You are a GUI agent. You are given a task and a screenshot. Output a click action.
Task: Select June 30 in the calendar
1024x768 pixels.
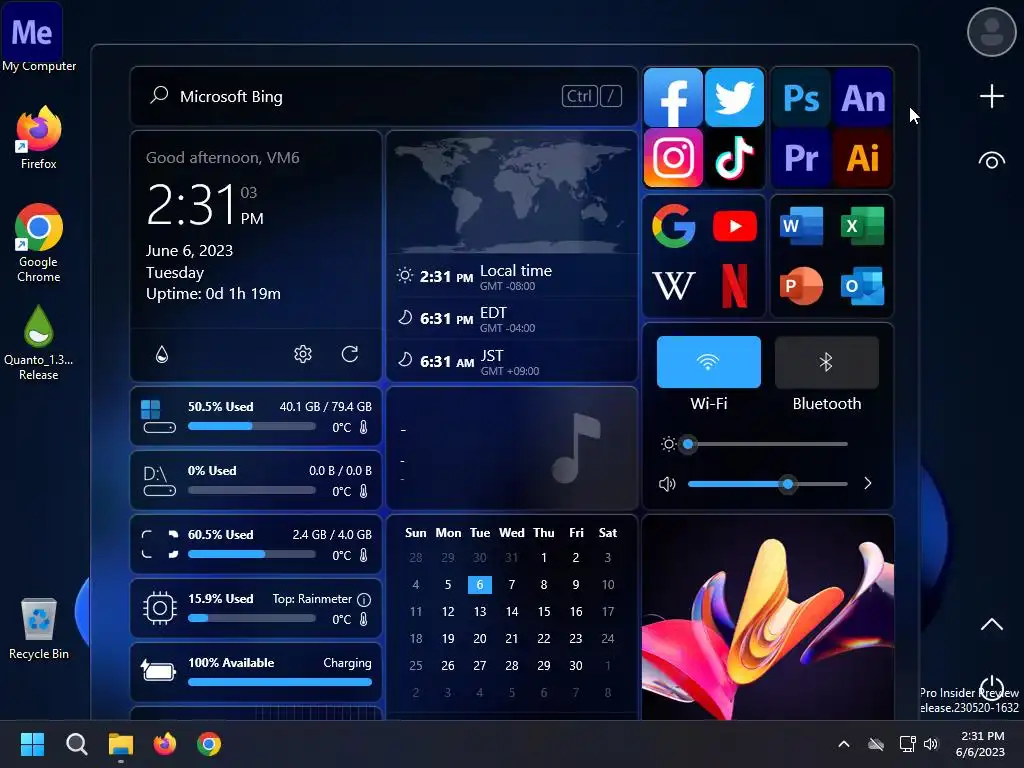click(575, 665)
